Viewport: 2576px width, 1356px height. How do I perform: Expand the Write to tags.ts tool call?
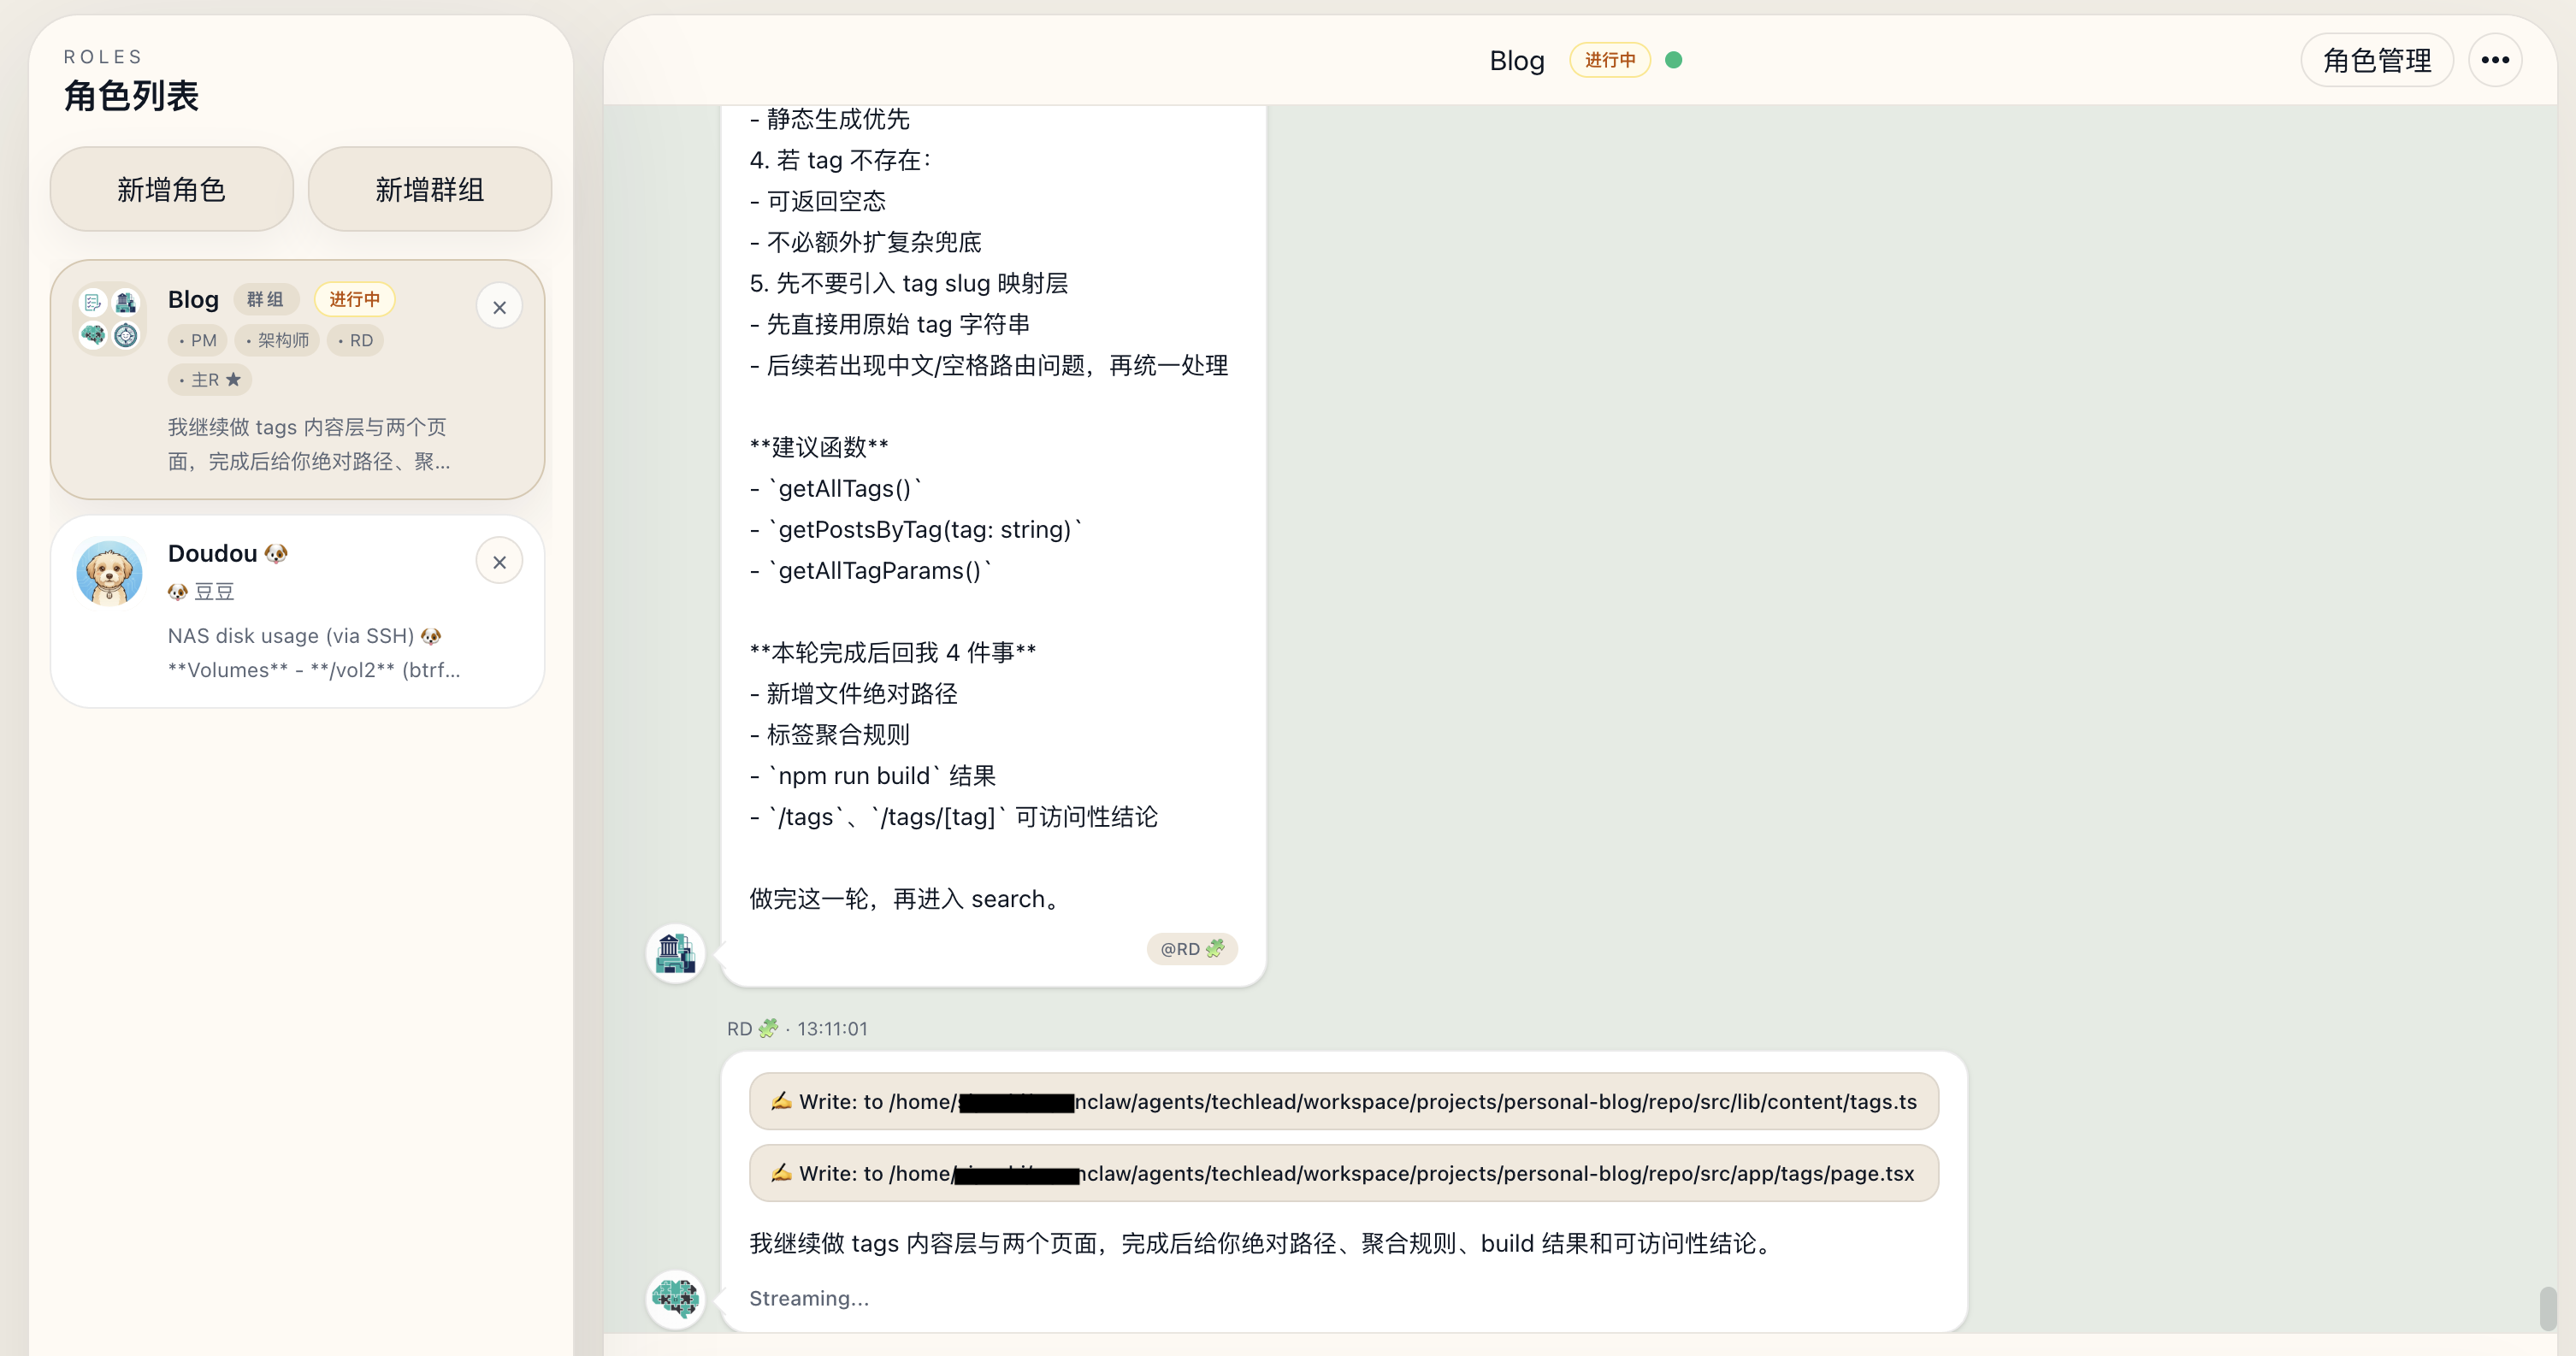coord(1343,1101)
